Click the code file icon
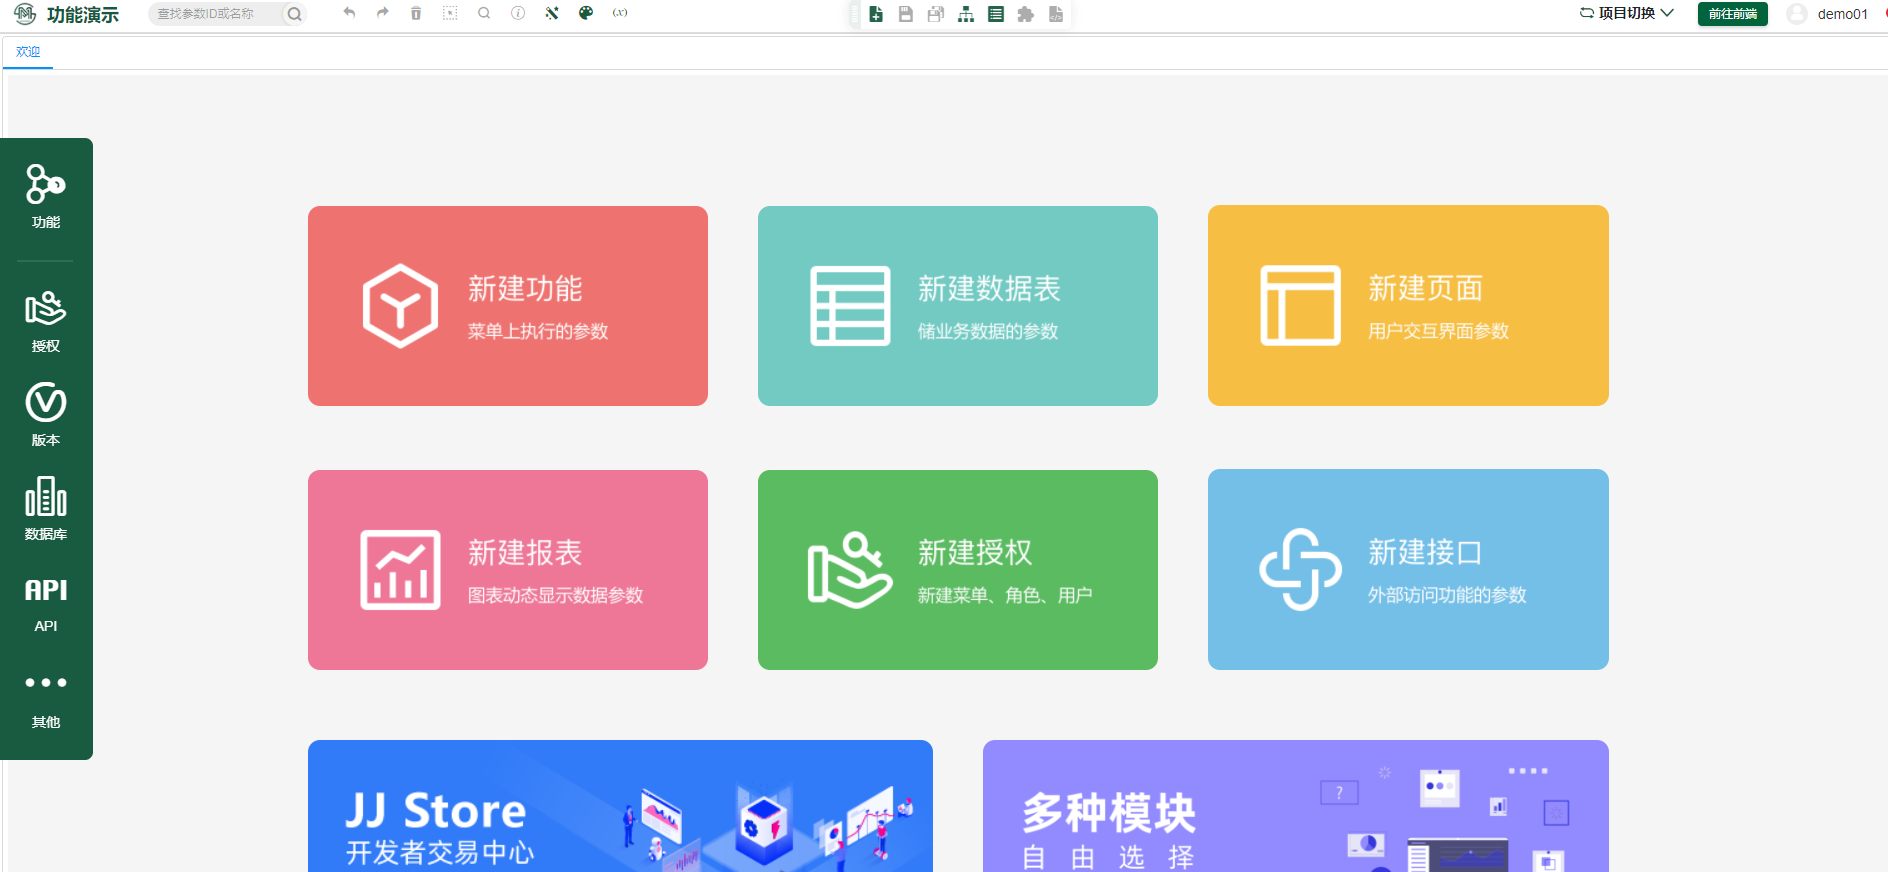Screen dimensions: 1888x872 1056,14
